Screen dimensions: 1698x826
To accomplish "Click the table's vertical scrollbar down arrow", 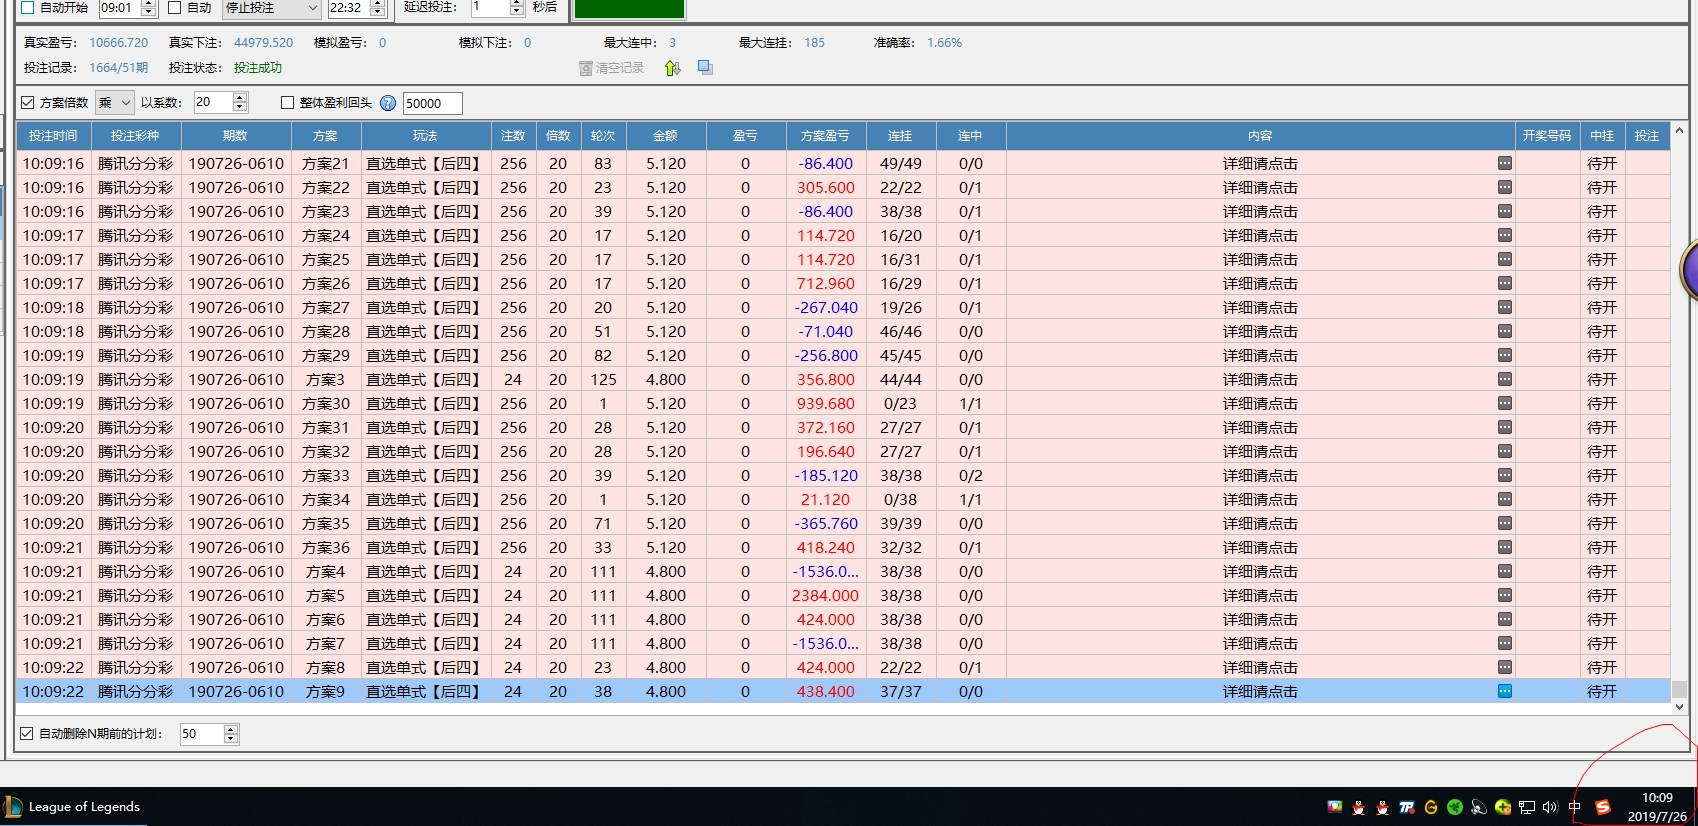I will [x=1679, y=706].
